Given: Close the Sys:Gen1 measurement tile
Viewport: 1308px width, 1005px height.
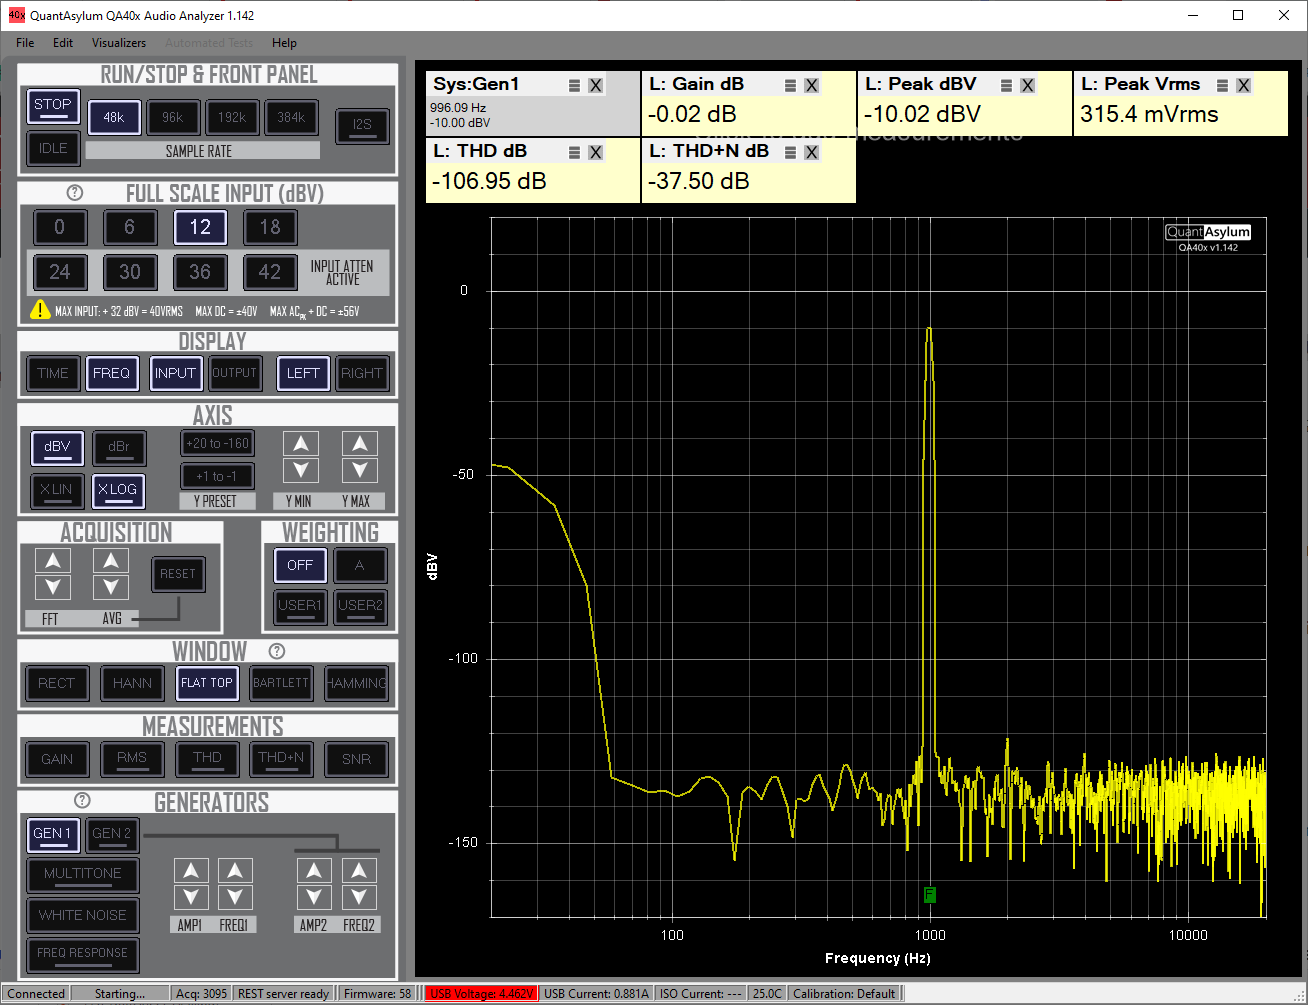Looking at the screenshot, I should coord(596,86).
